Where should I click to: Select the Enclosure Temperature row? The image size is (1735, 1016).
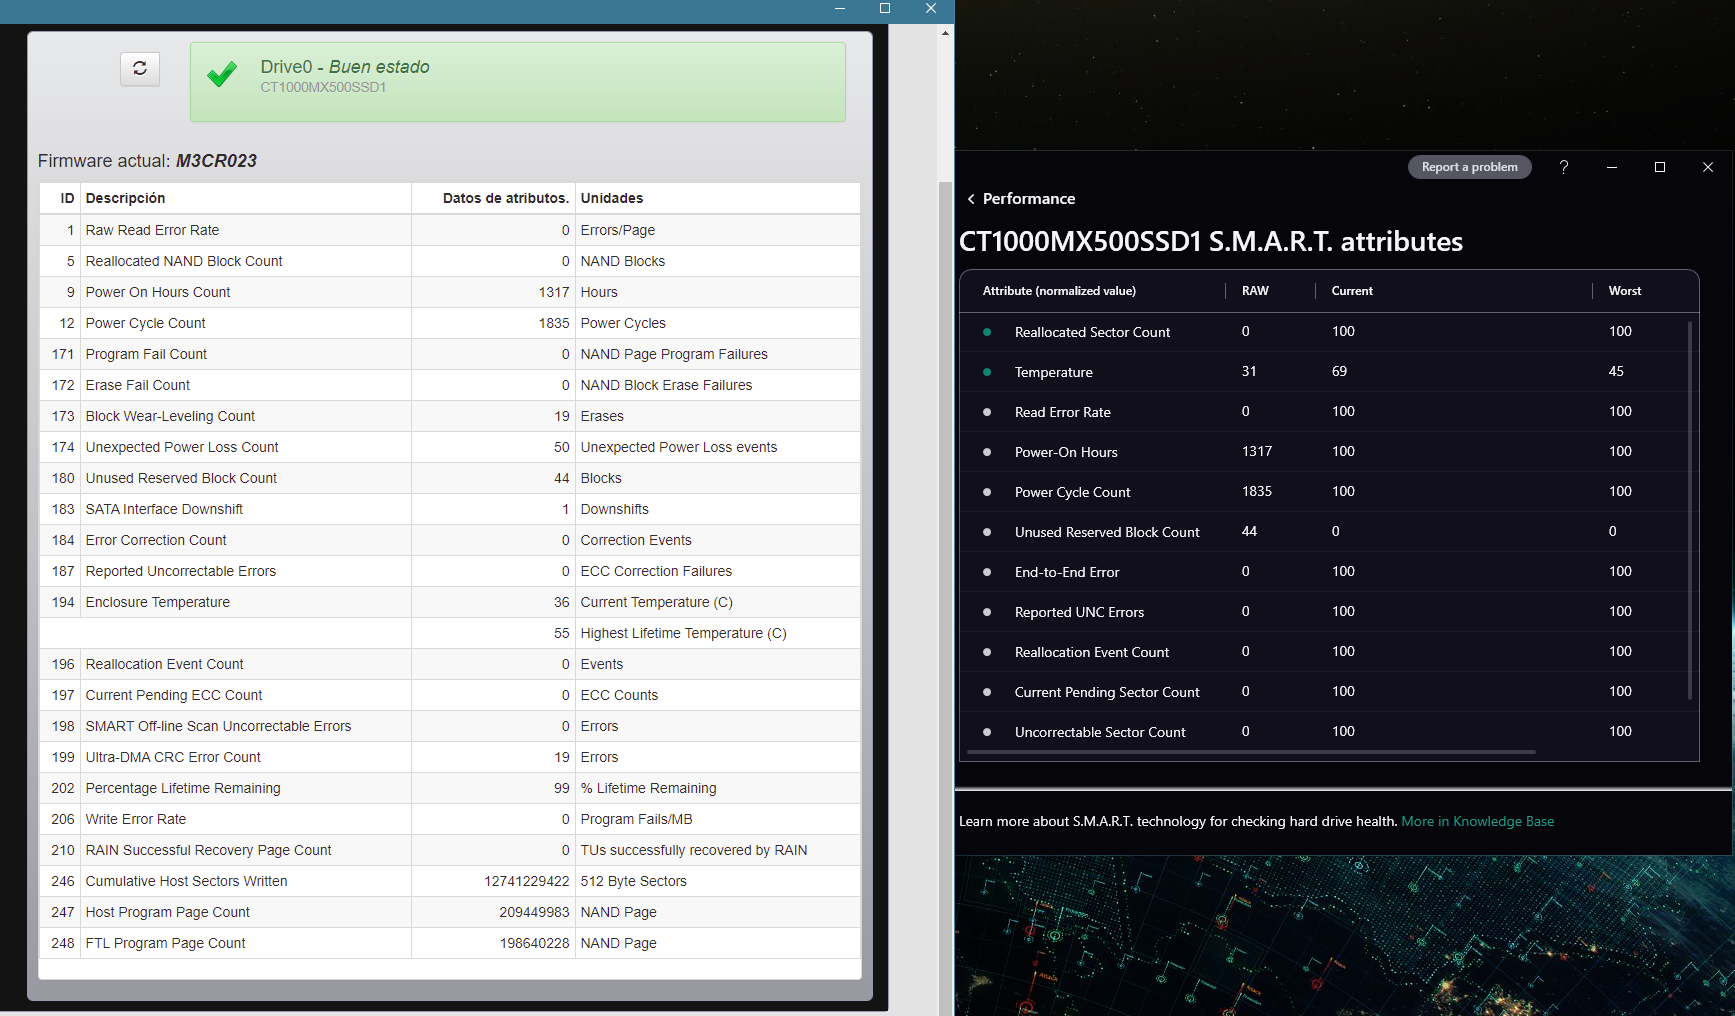[x=450, y=602]
